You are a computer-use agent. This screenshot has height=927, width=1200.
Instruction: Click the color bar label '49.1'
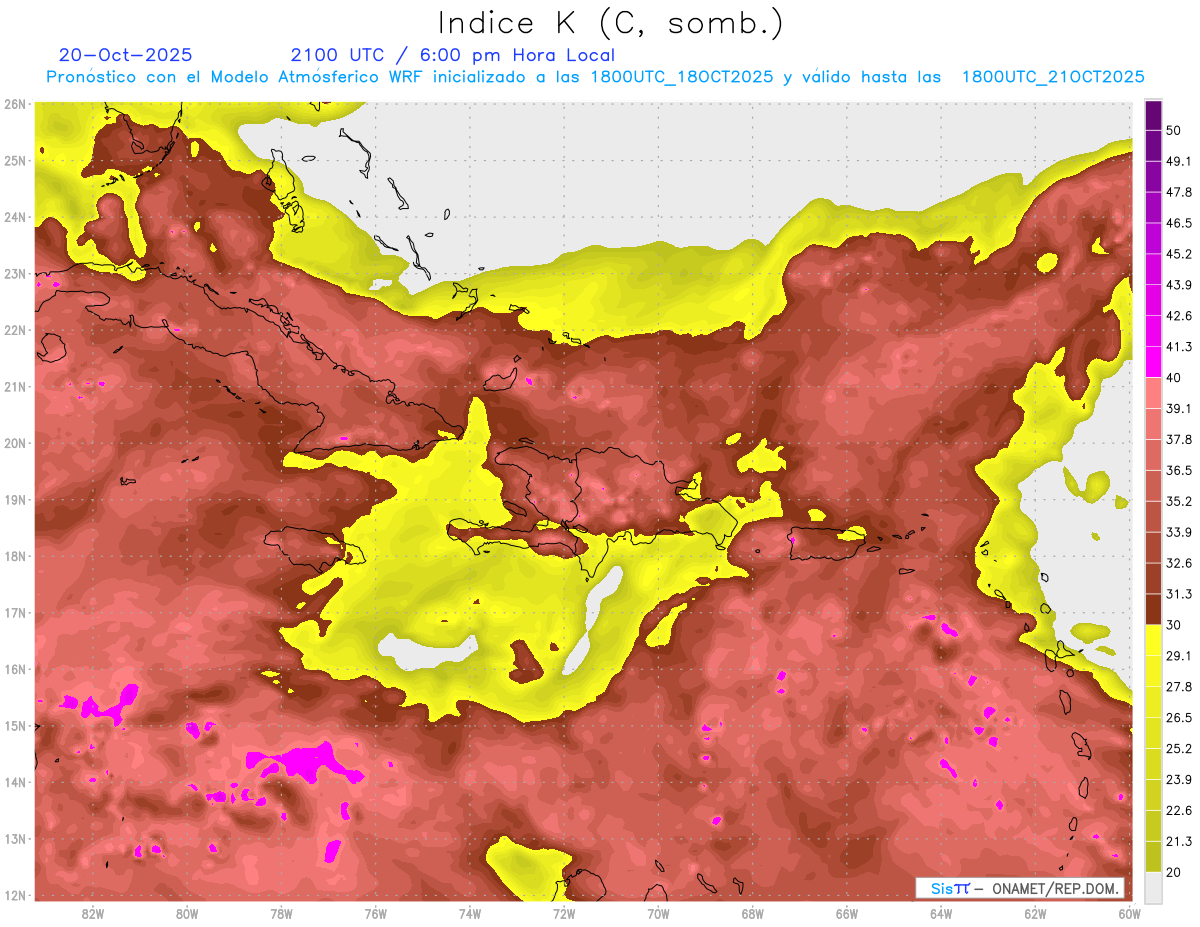1179,162
